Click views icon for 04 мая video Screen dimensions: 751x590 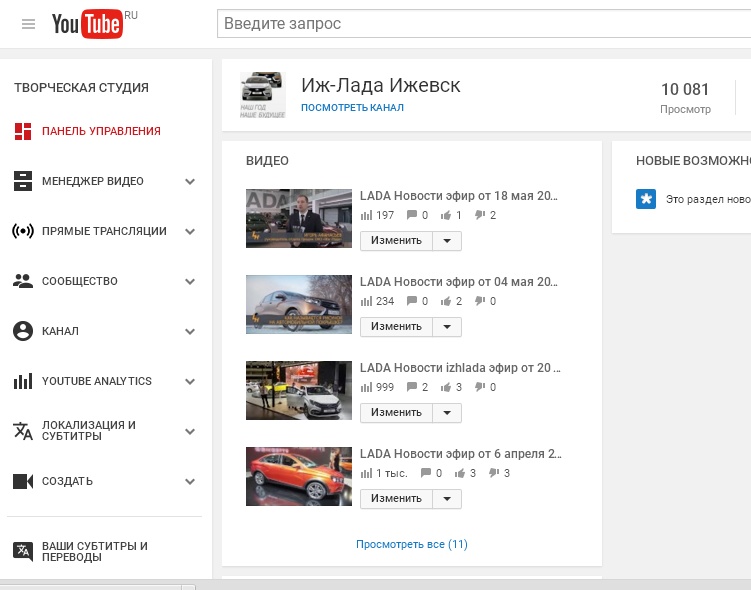[366, 301]
